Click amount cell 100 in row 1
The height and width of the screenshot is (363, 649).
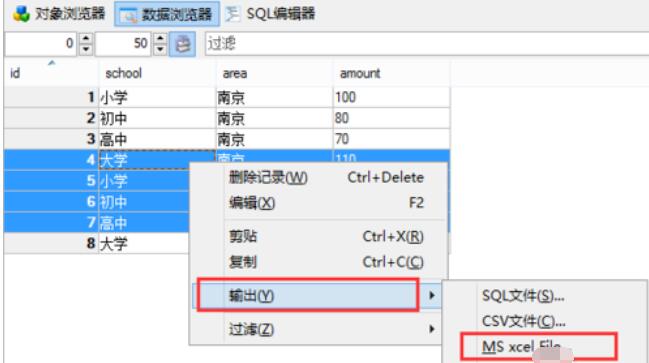391,98
